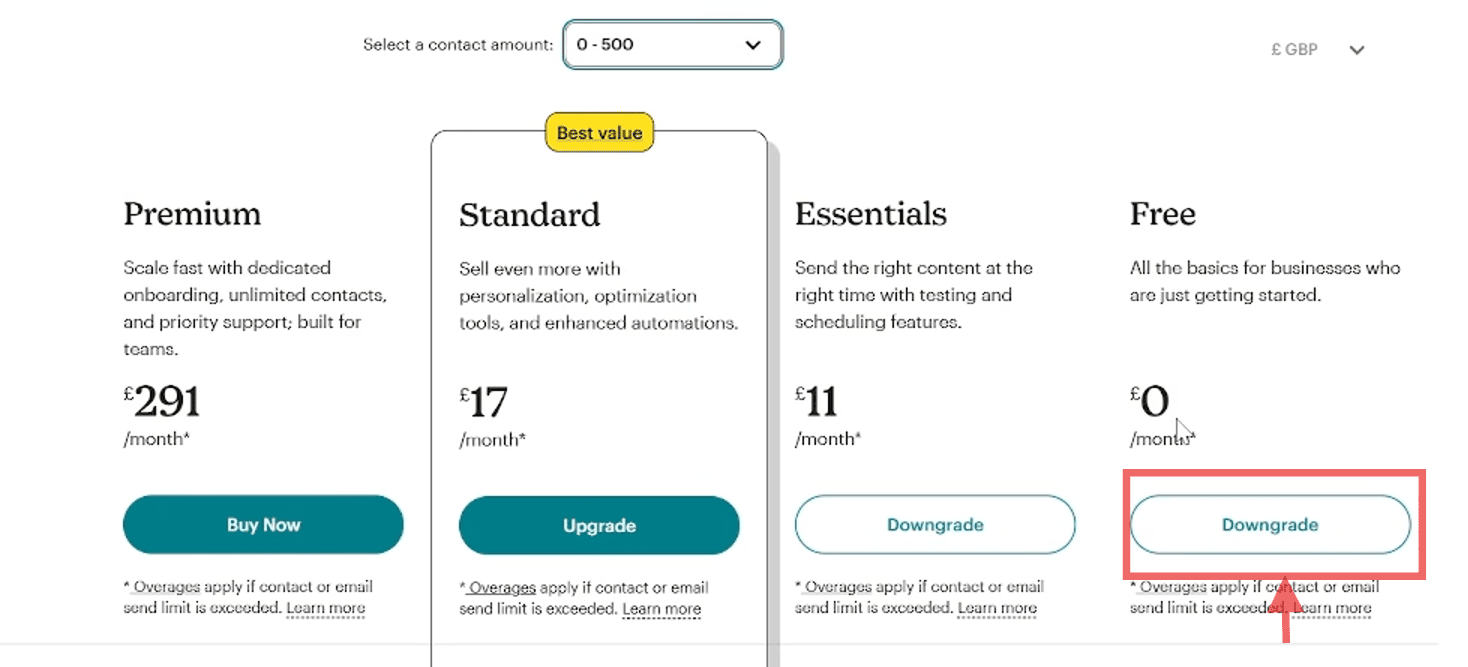
Task: Downgrade to the Essentials plan
Action: (934, 524)
